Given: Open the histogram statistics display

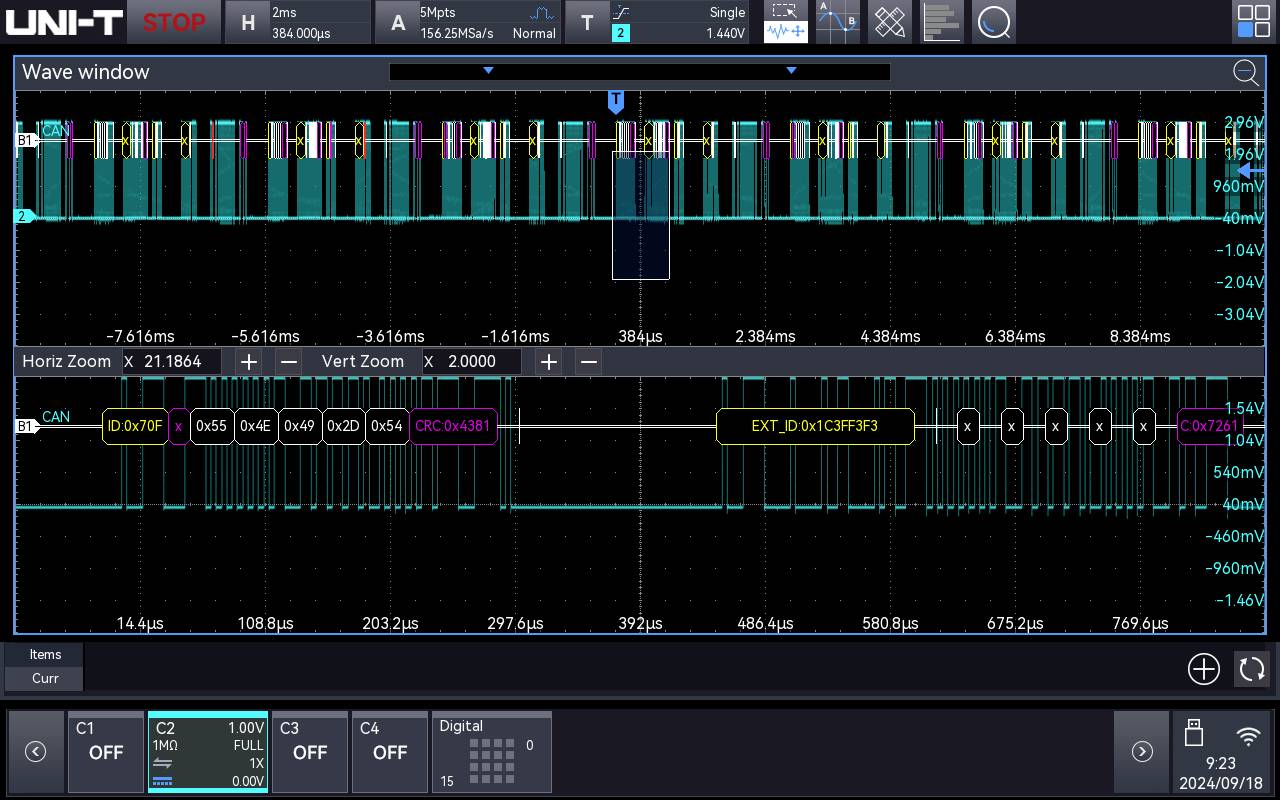Looking at the screenshot, I should point(942,21).
